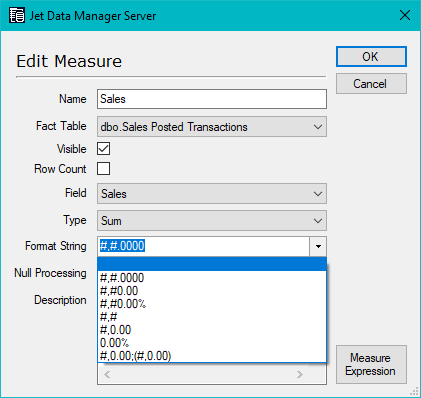This screenshot has width=421, height=398.
Task: Choose the #,#.0000 format option in list
Action: (x=212, y=278)
